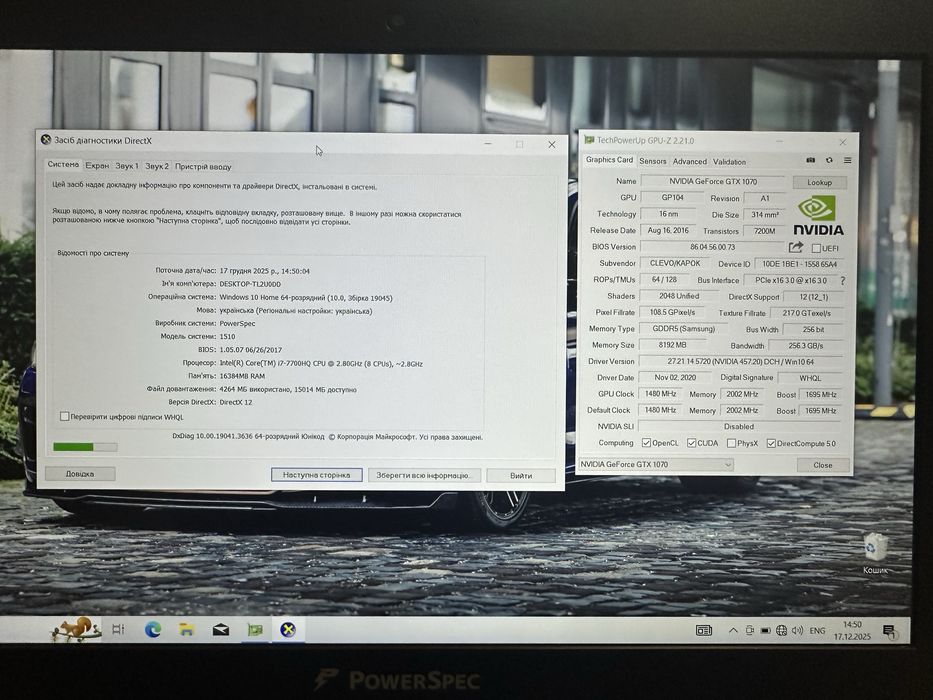This screenshot has width=933, height=700.
Task: Switch to the Звук 1 tab
Action: point(127,166)
